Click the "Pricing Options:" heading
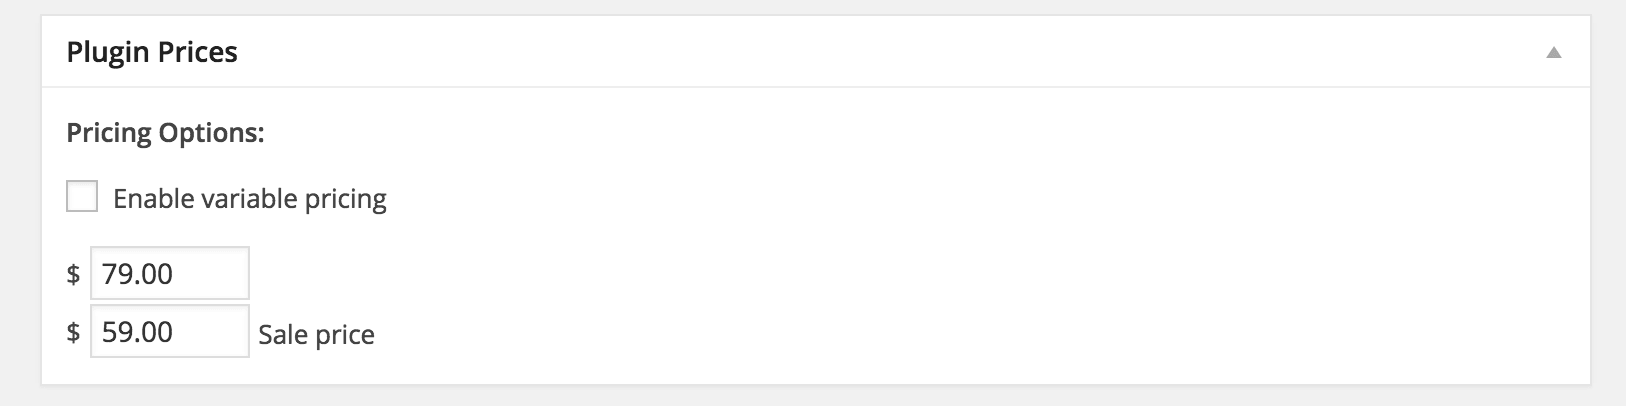Image resolution: width=1626 pixels, height=406 pixels. click(x=165, y=133)
